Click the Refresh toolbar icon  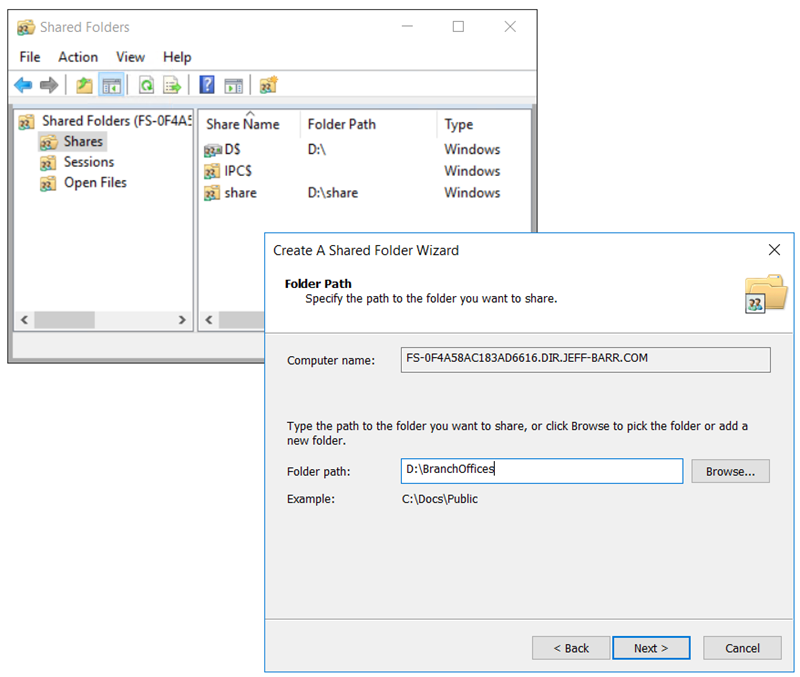(x=146, y=85)
